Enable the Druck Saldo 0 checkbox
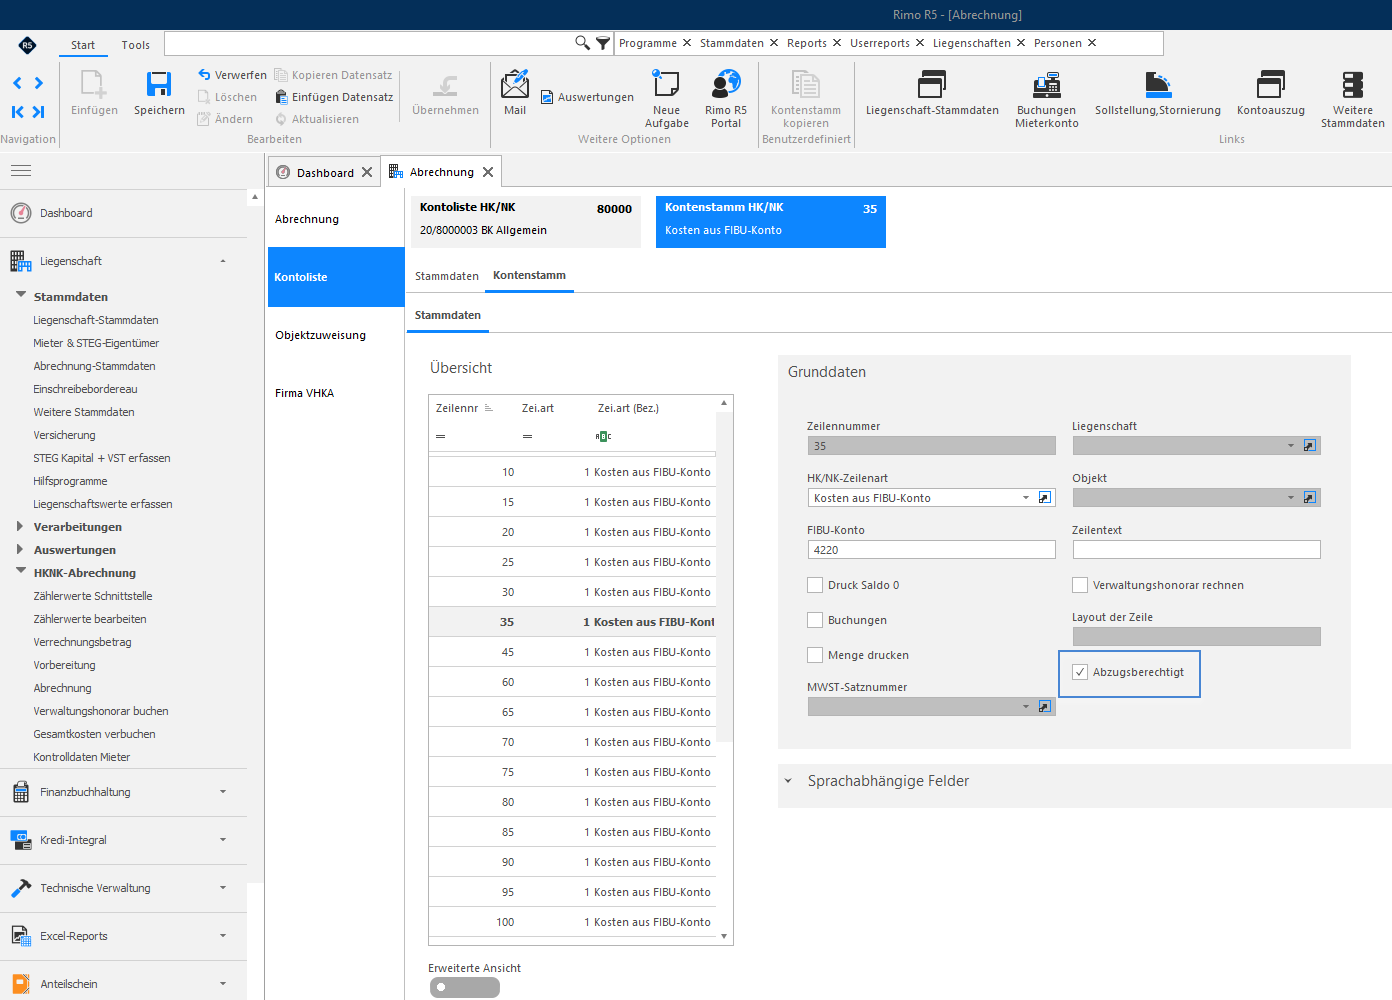1392x1000 pixels. pos(815,585)
